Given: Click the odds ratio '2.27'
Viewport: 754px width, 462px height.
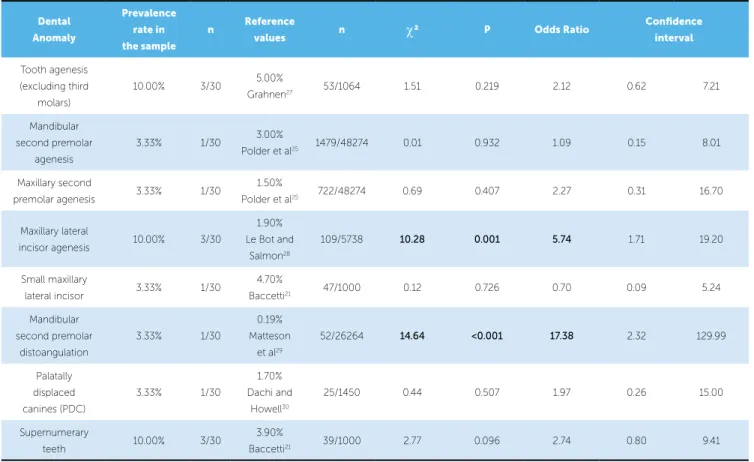Looking at the screenshot, I should coord(562,191).
